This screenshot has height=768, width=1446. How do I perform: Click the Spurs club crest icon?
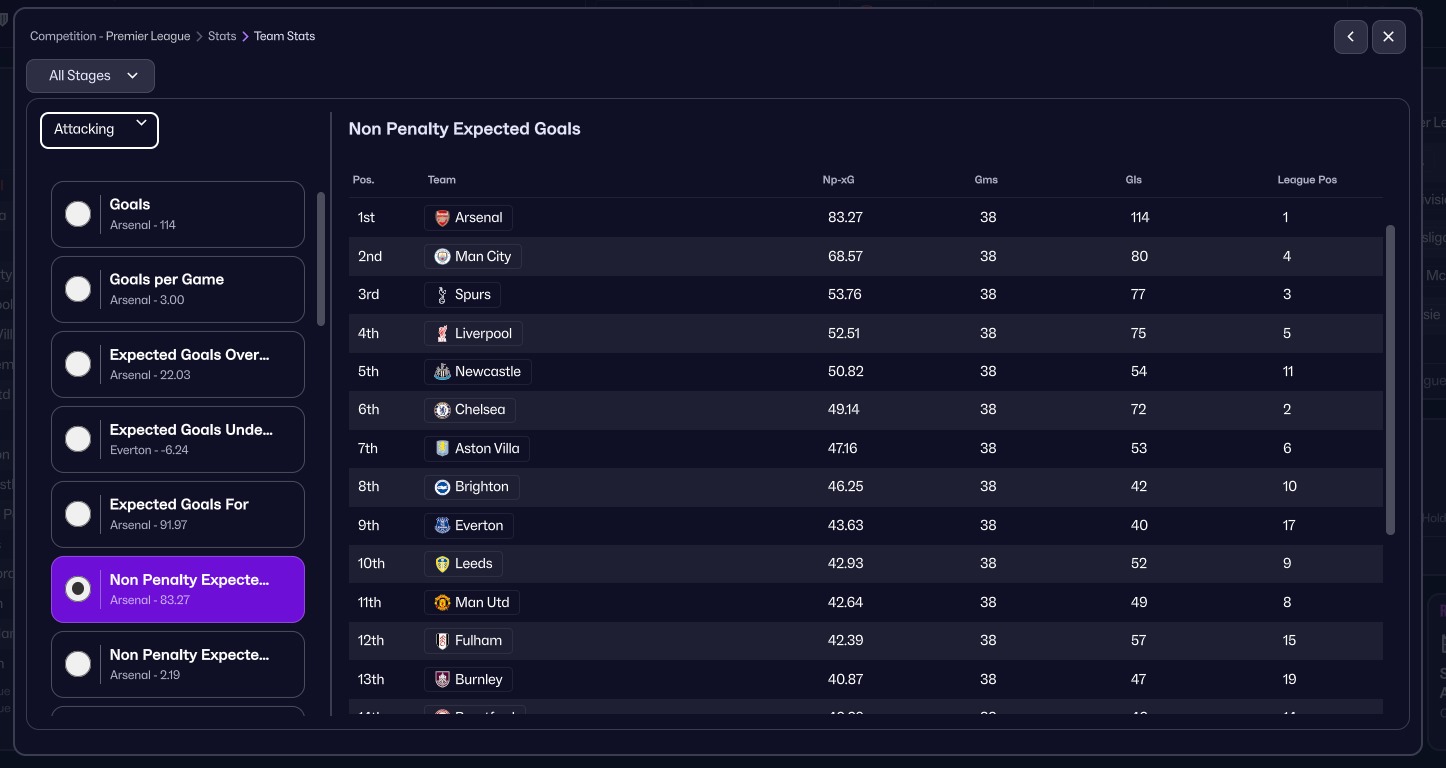pyautogui.click(x=442, y=295)
